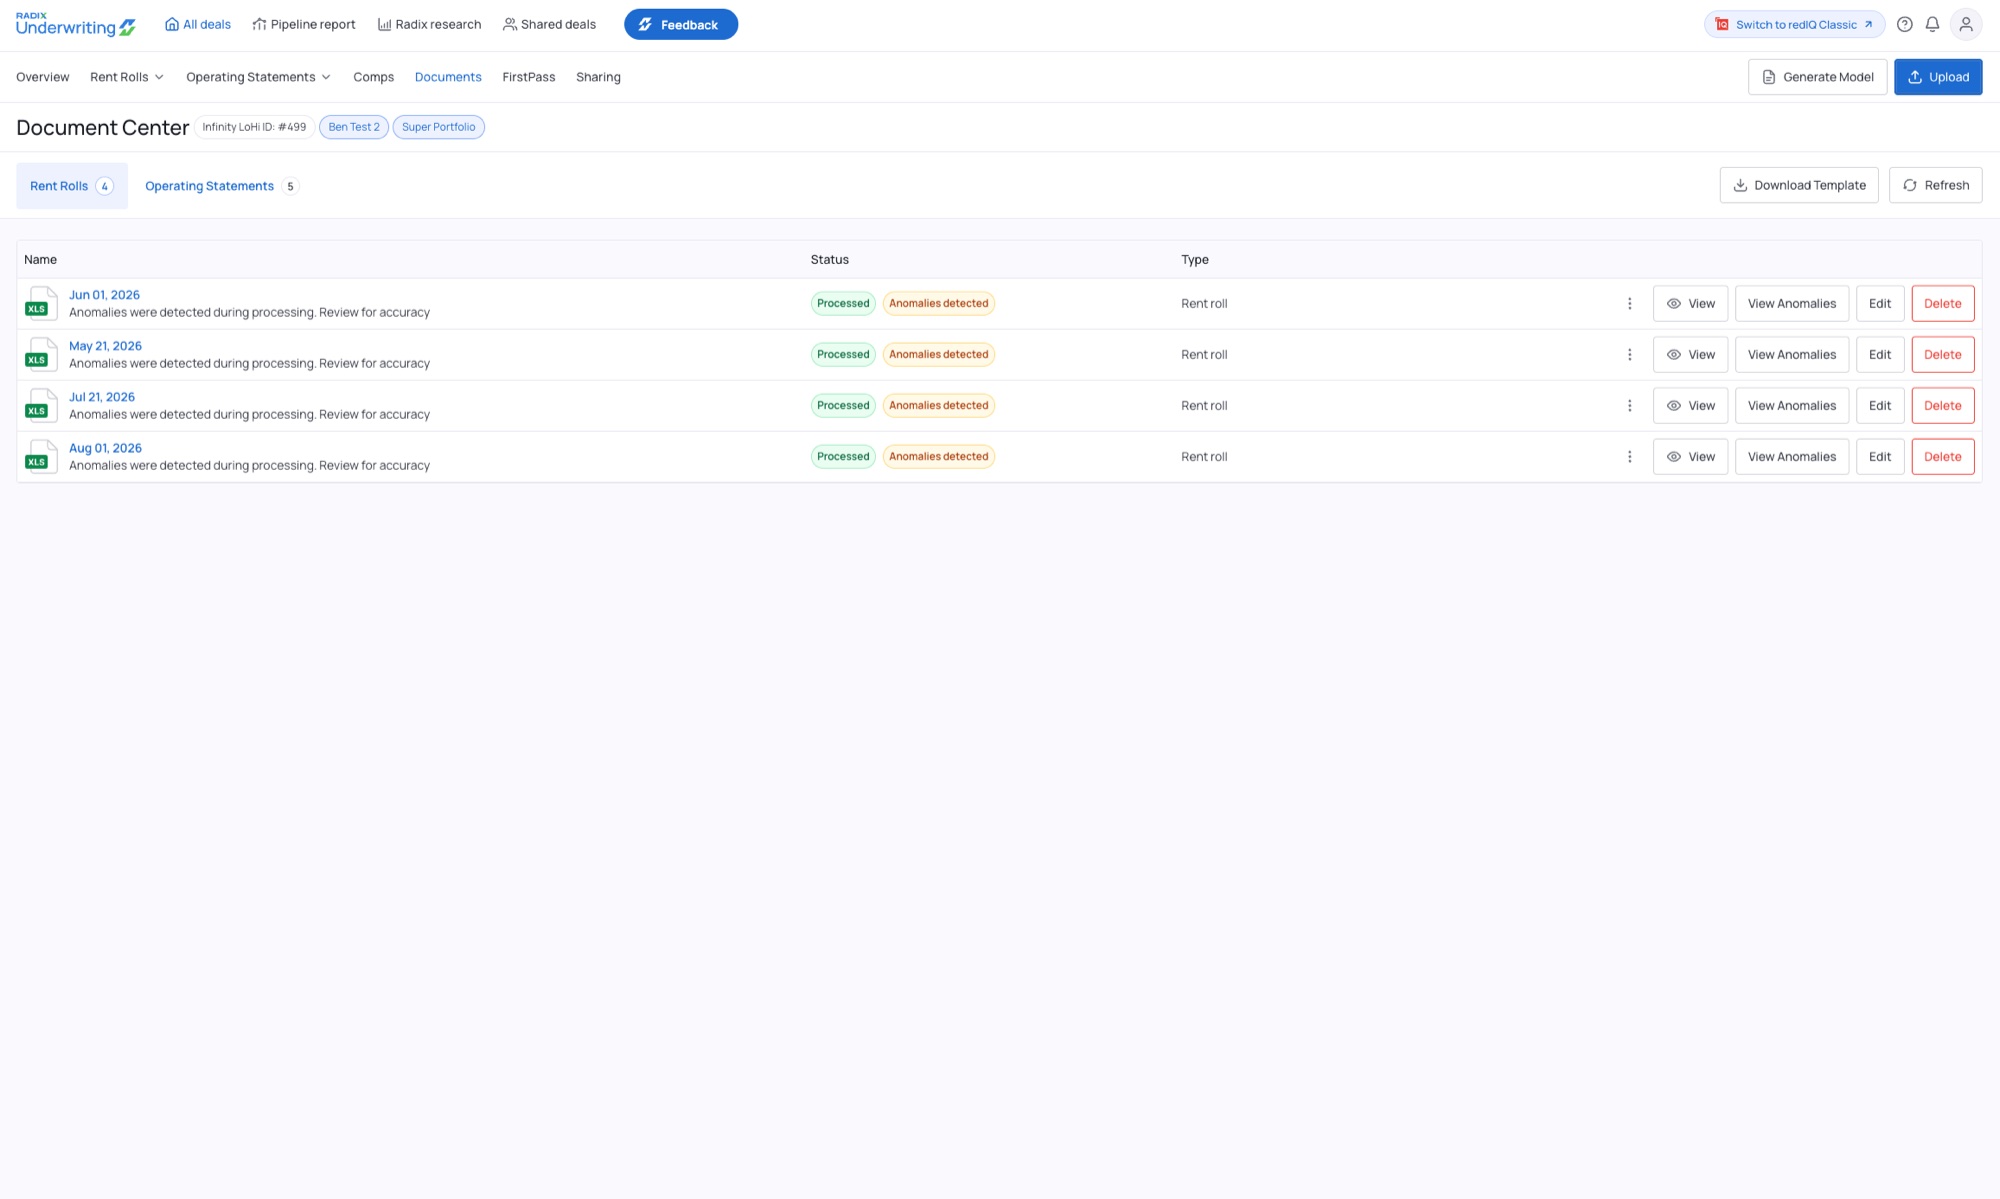Click Anomalies detected badge for Jun 01, 2026
2000x1199 pixels.
938,304
